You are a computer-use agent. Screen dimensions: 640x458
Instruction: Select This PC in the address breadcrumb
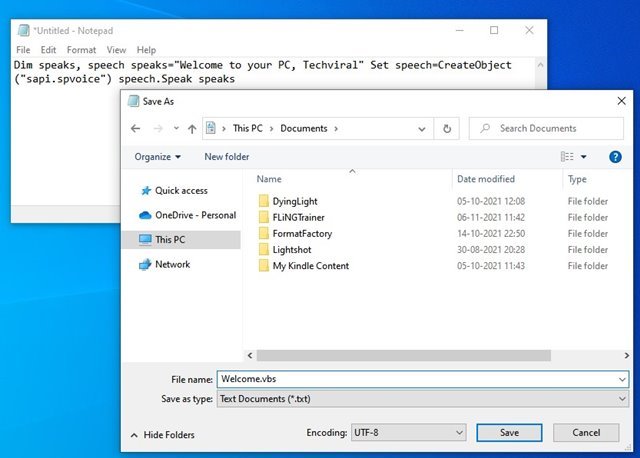(247, 128)
